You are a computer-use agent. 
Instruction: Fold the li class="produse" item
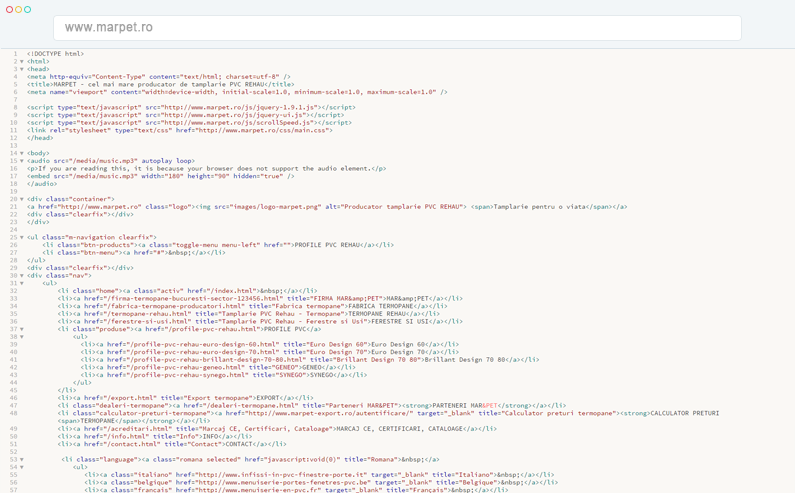[x=22, y=329]
